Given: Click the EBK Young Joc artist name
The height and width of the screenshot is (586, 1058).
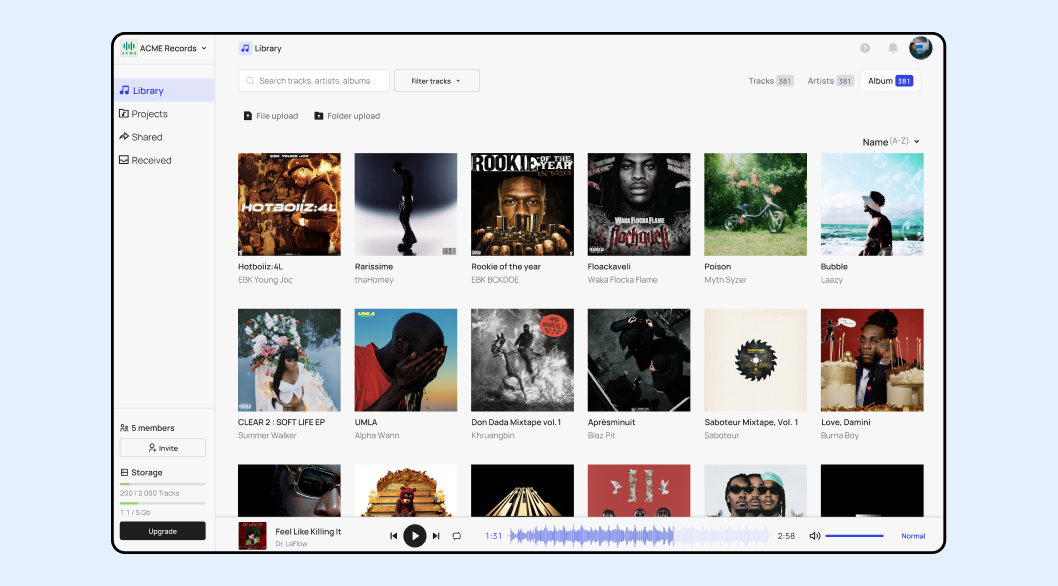Looking at the screenshot, I should (x=265, y=280).
